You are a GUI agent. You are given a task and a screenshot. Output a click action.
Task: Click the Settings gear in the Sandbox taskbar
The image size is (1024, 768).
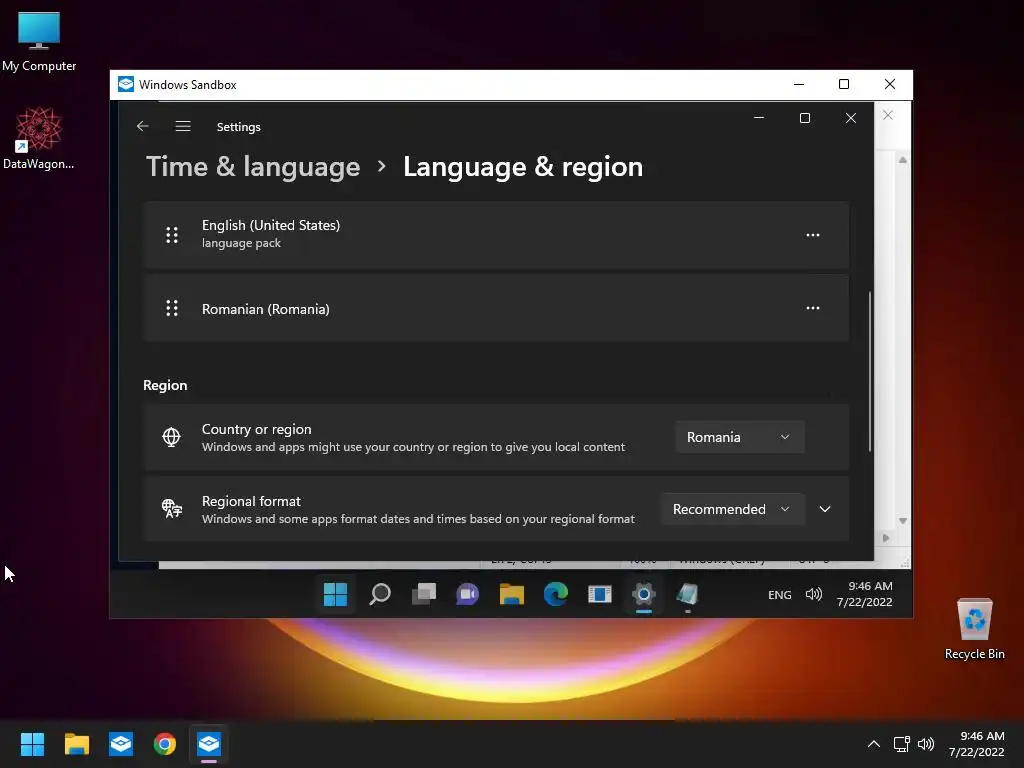[644, 594]
